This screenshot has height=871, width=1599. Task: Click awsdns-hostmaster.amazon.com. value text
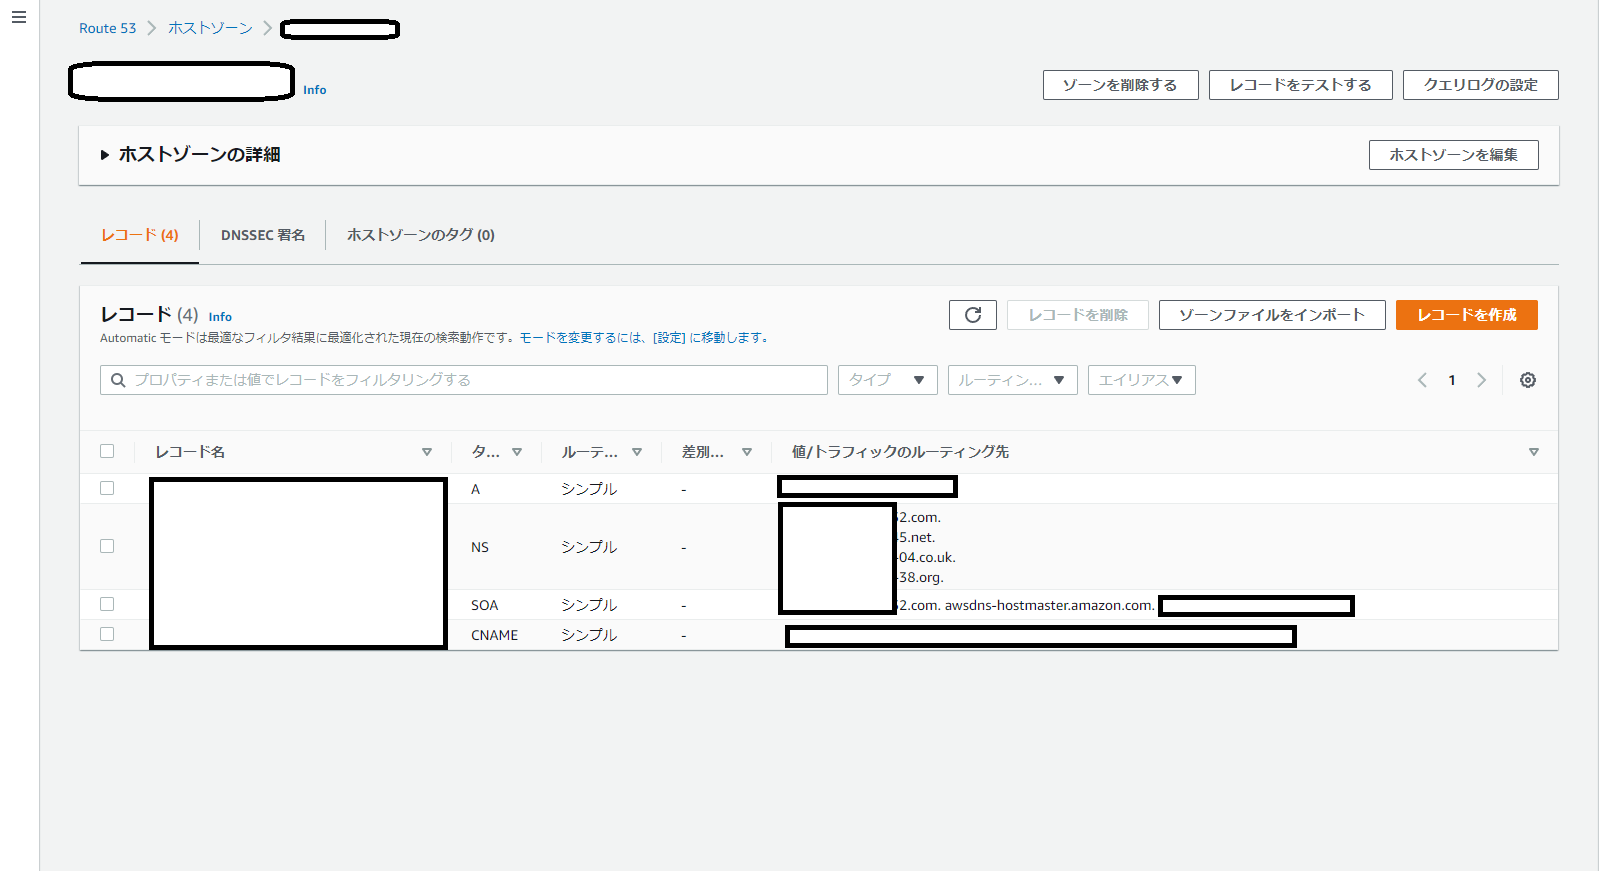[x=1050, y=605]
